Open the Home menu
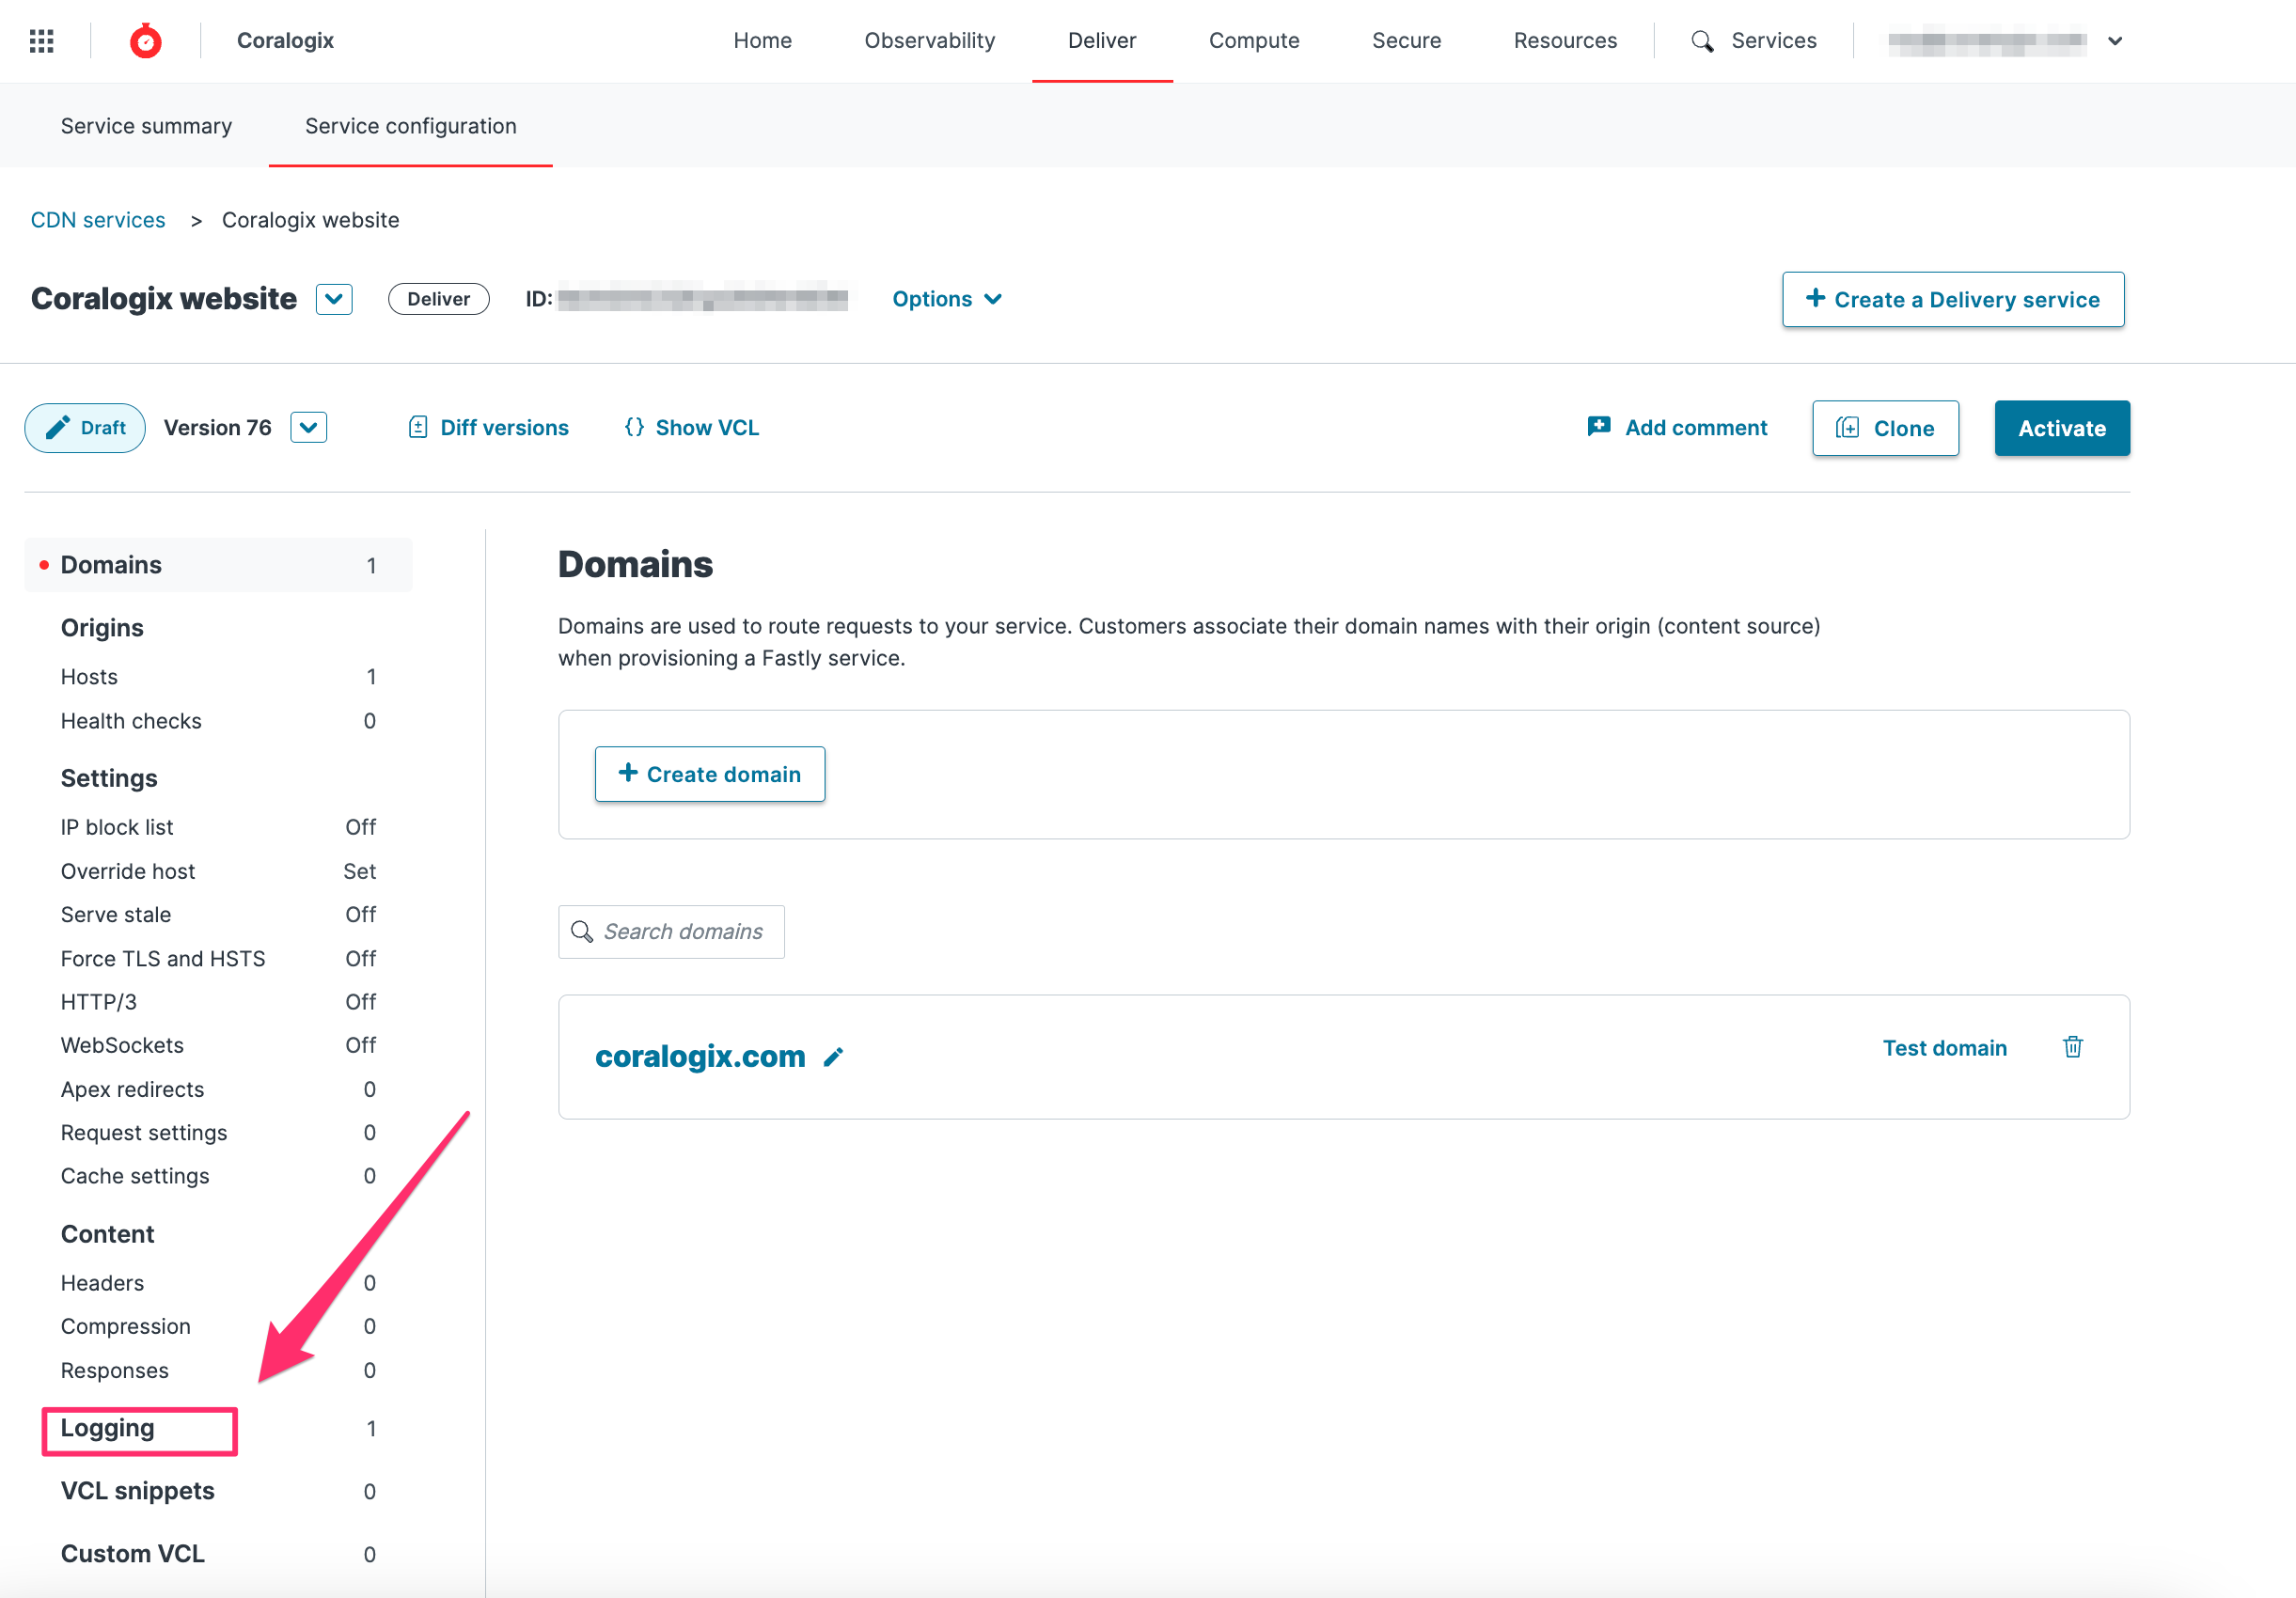 pyautogui.click(x=762, y=41)
